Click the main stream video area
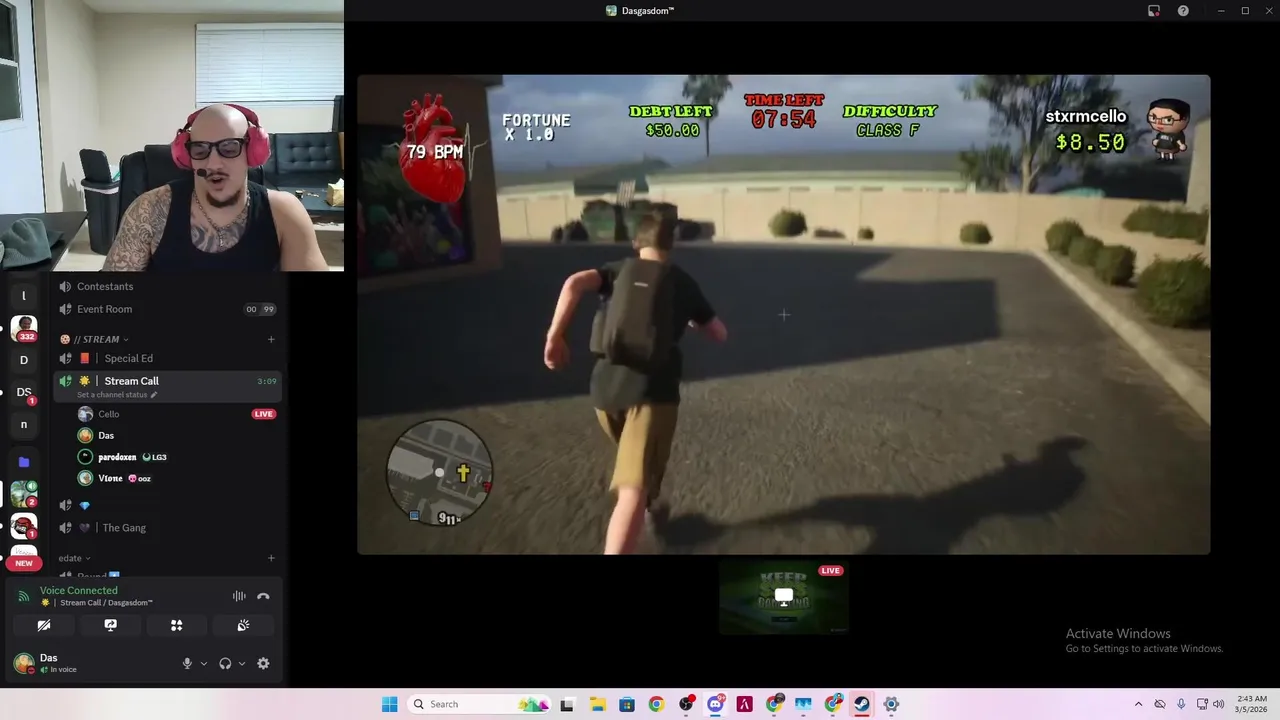This screenshot has width=1280, height=720. click(784, 314)
